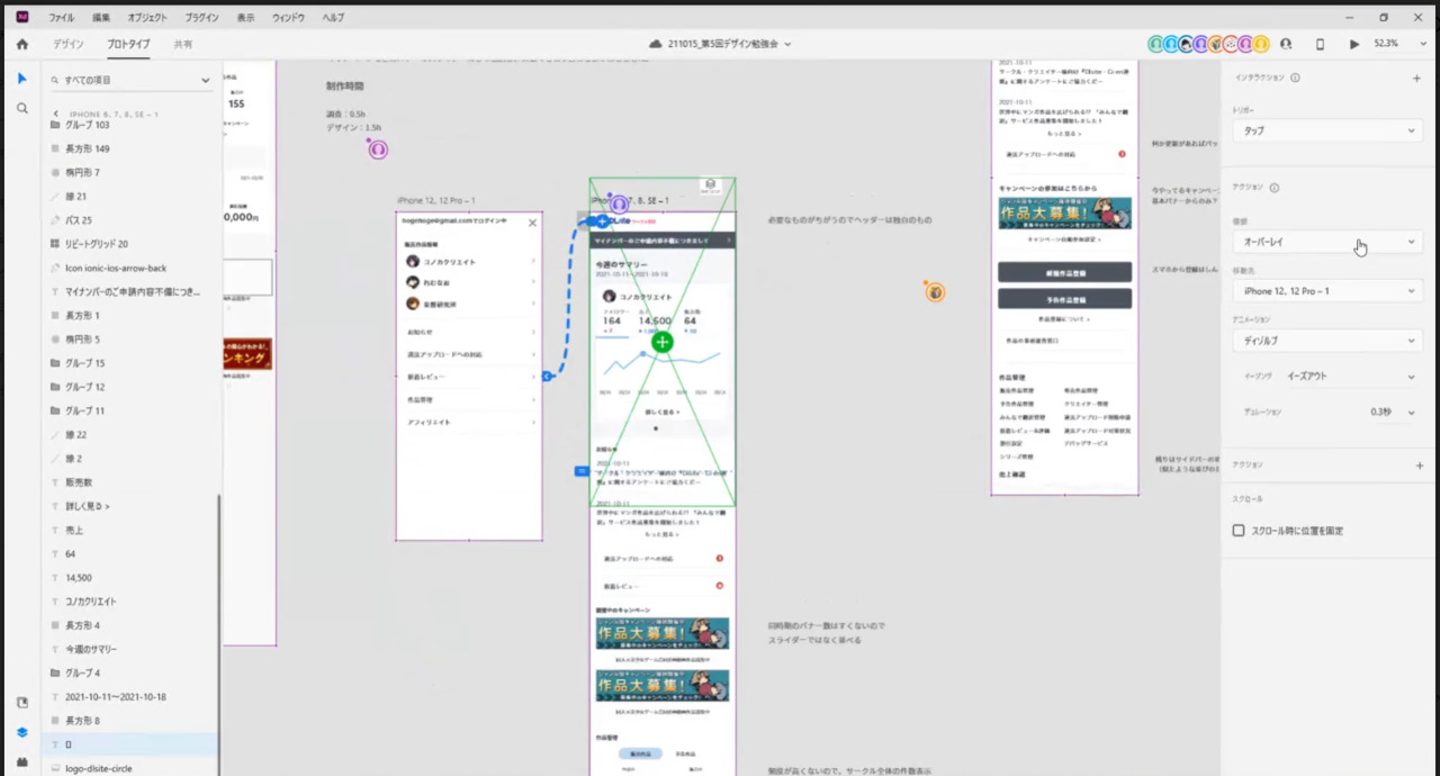Open the 52.3% zoom level dropdown
Screen dimensions: 1440x776
(x=1400, y=44)
